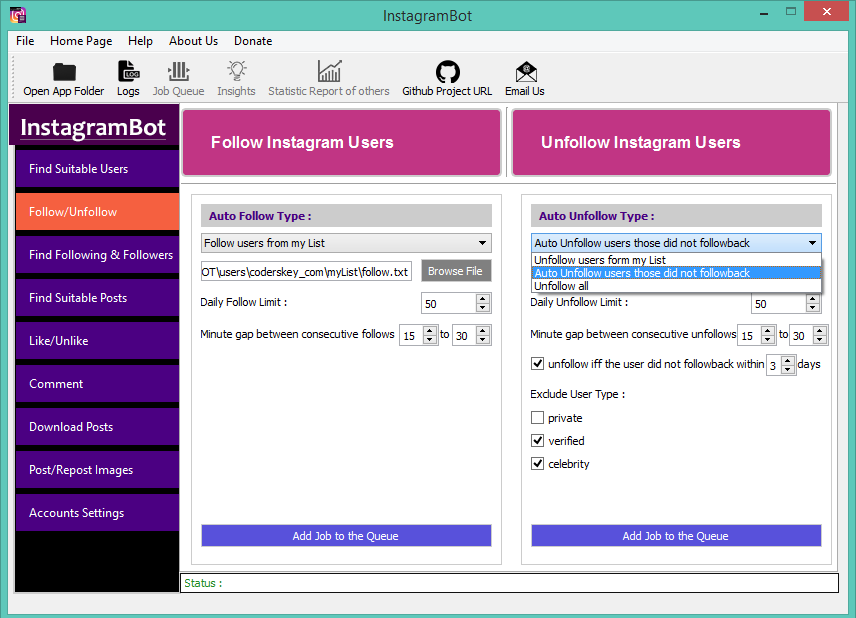Click the Job Queue toolbar icon
Viewport: 856px width, 618px height.
click(178, 72)
